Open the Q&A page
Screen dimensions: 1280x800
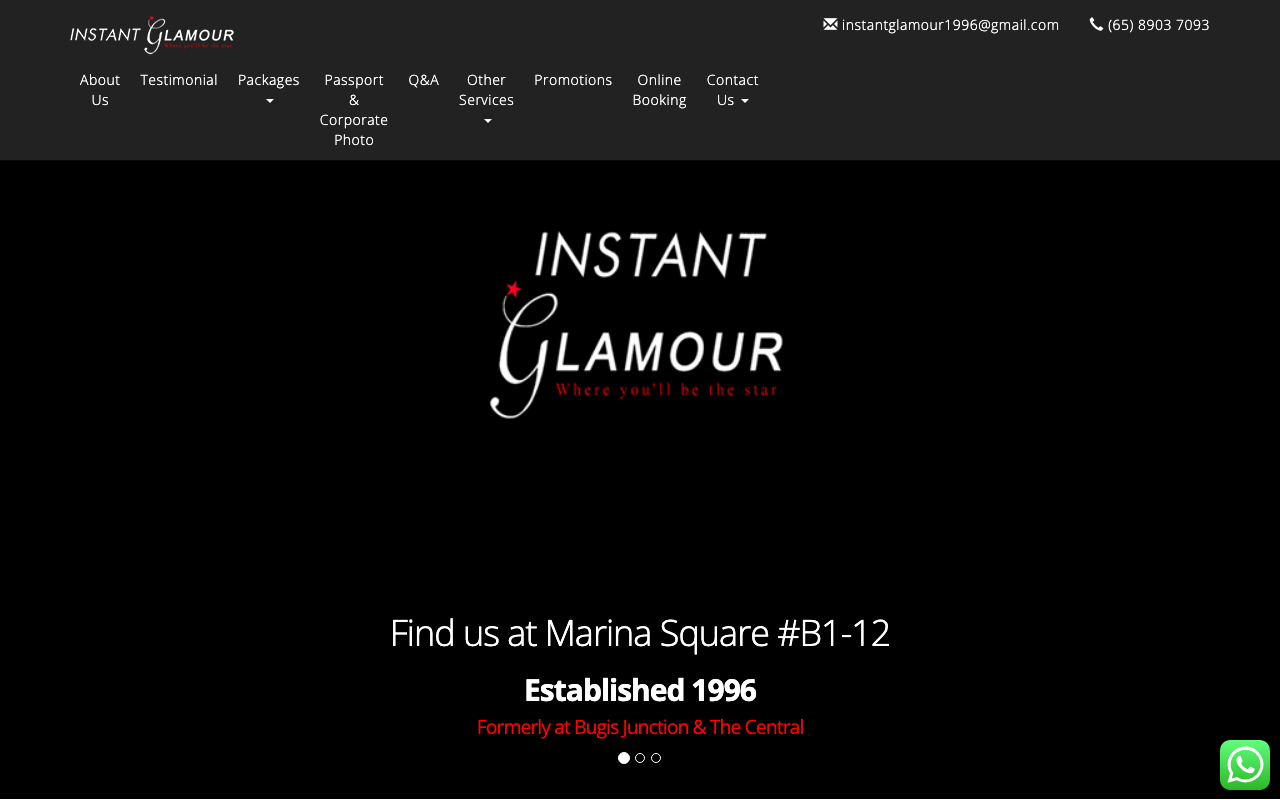pos(424,80)
